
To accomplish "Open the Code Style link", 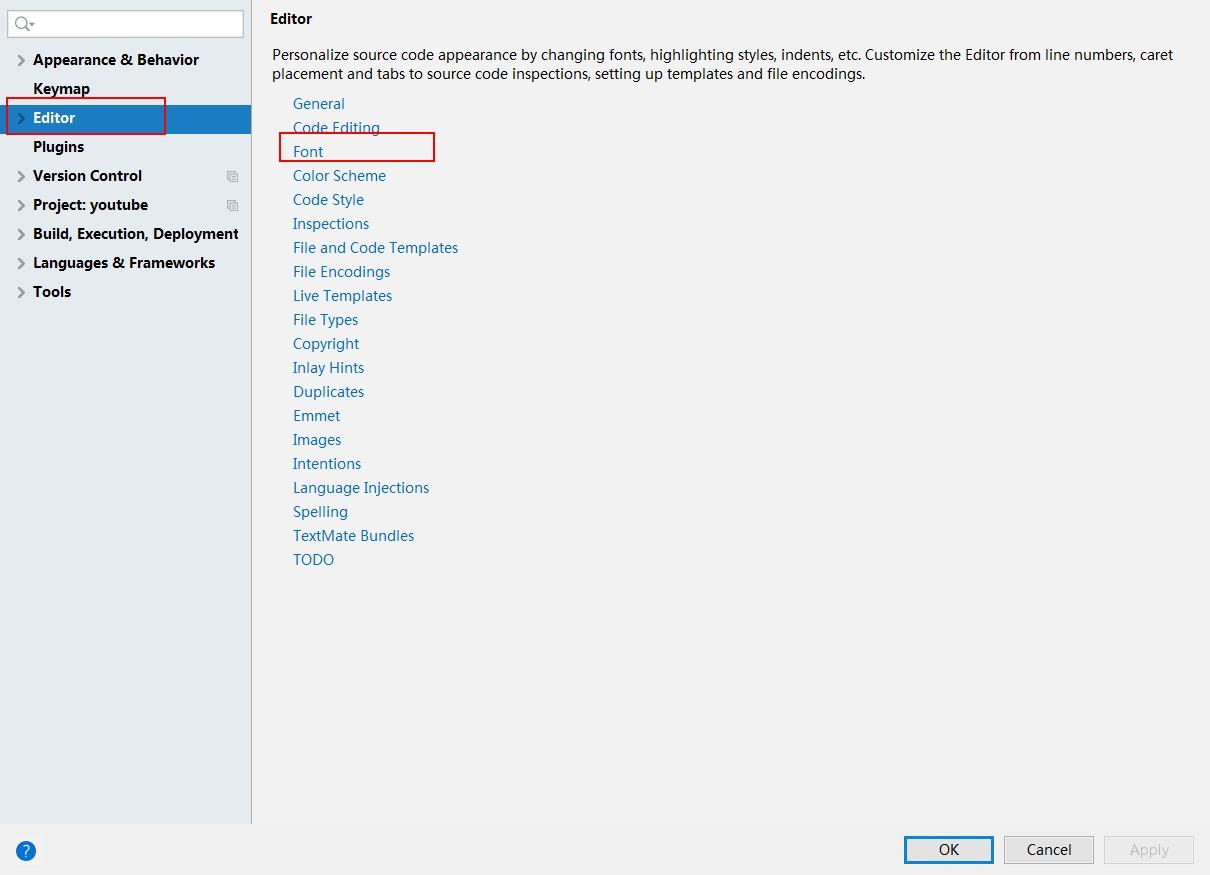I will pyautogui.click(x=328, y=200).
